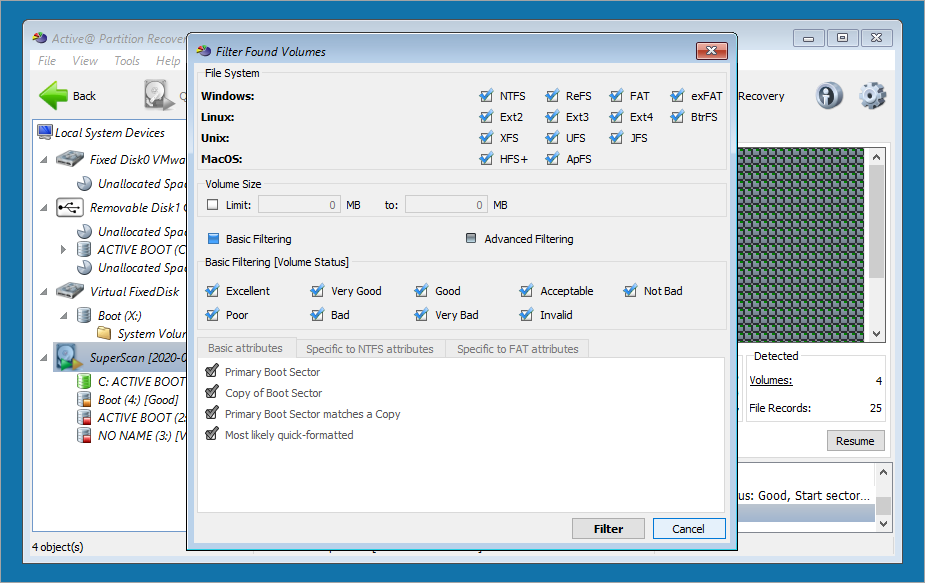Toggle the XFS checkbox

(x=486, y=138)
